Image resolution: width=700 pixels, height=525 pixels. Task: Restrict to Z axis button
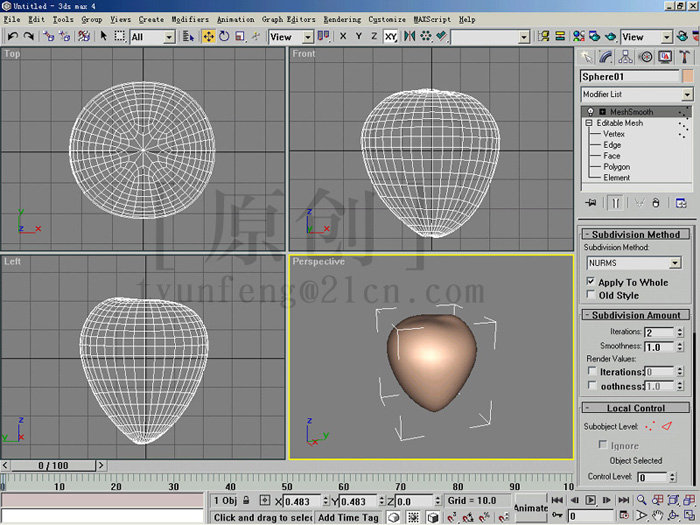(374, 36)
